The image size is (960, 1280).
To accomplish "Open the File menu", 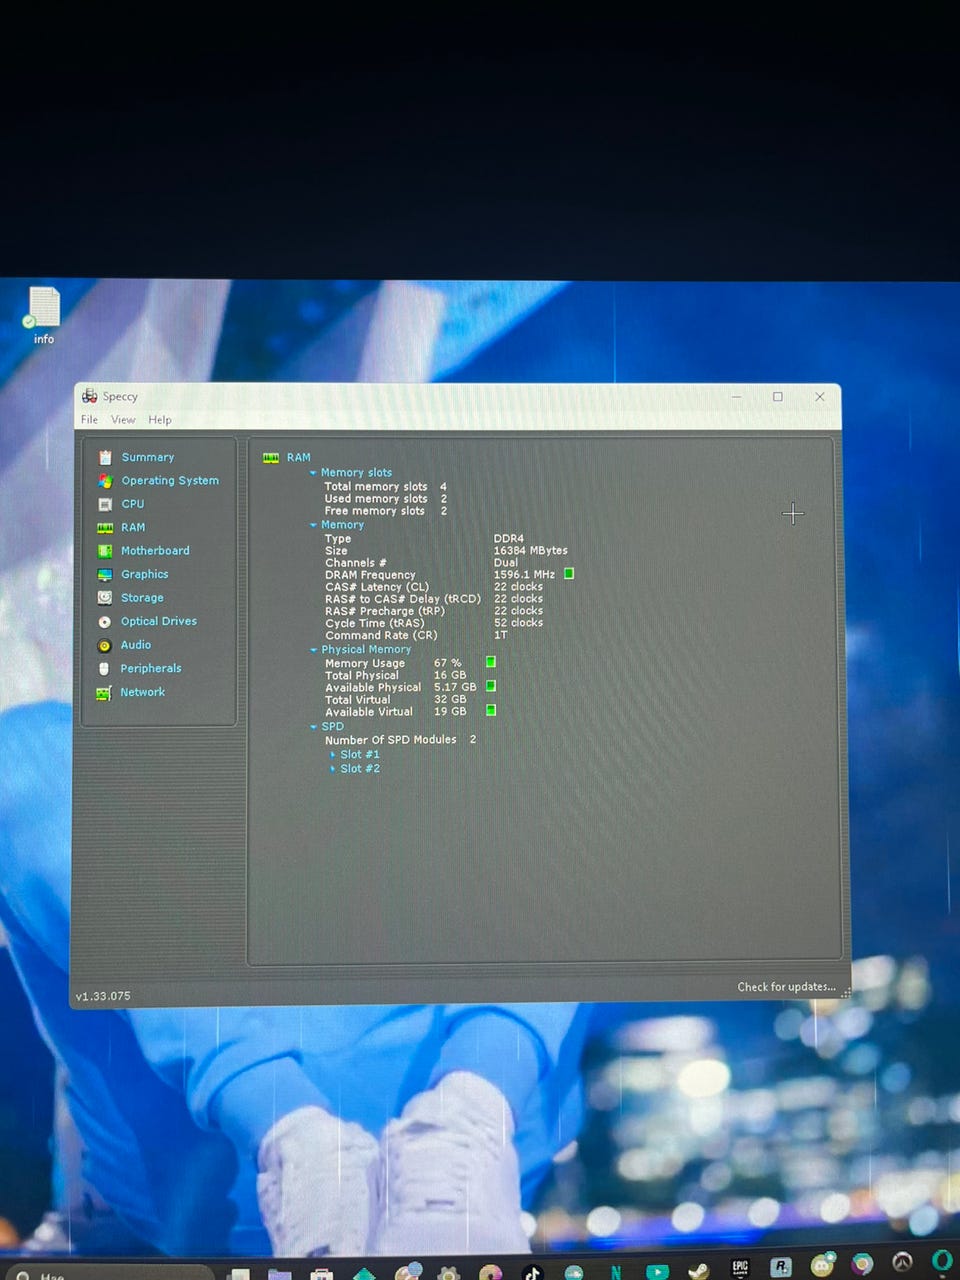I will click(x=90, y=420).
